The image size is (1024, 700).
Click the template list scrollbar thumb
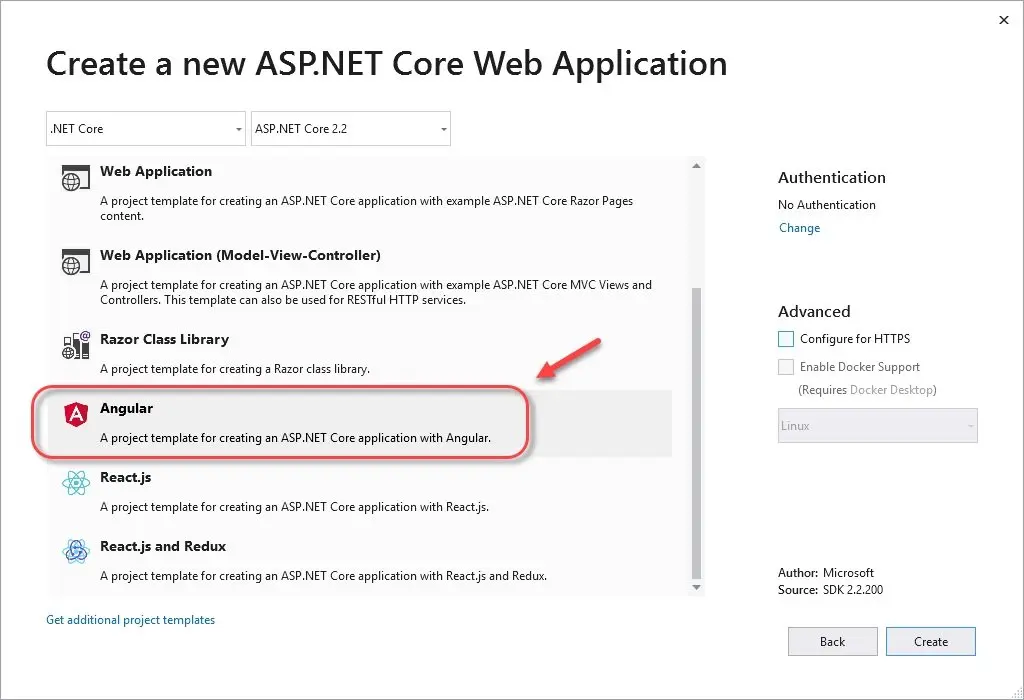tap(696, 433)
